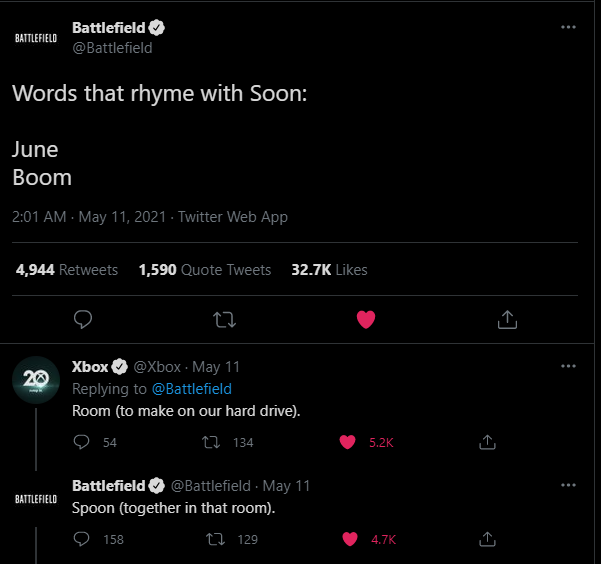Viewport: 601px width, 564px height.
Task: Retweet Battlefield's Spoon reply
Action: click(x=212, y=539)
